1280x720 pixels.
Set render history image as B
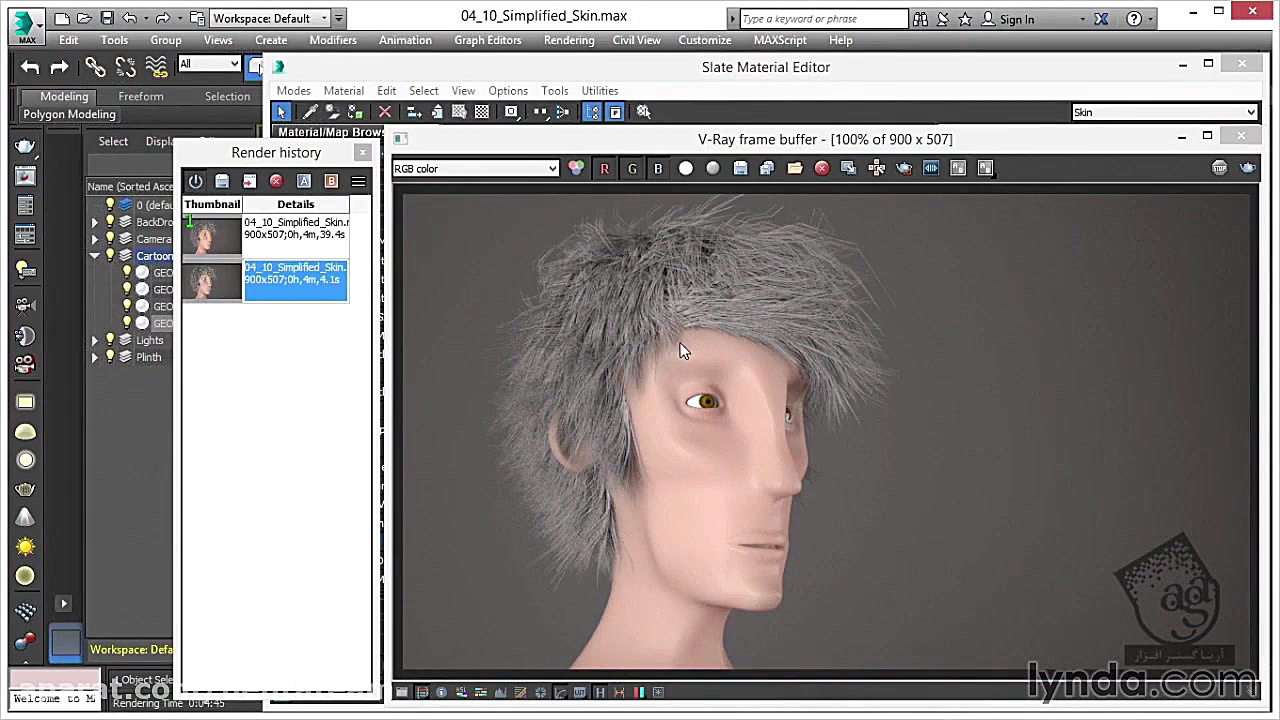[x=331, y=181]
